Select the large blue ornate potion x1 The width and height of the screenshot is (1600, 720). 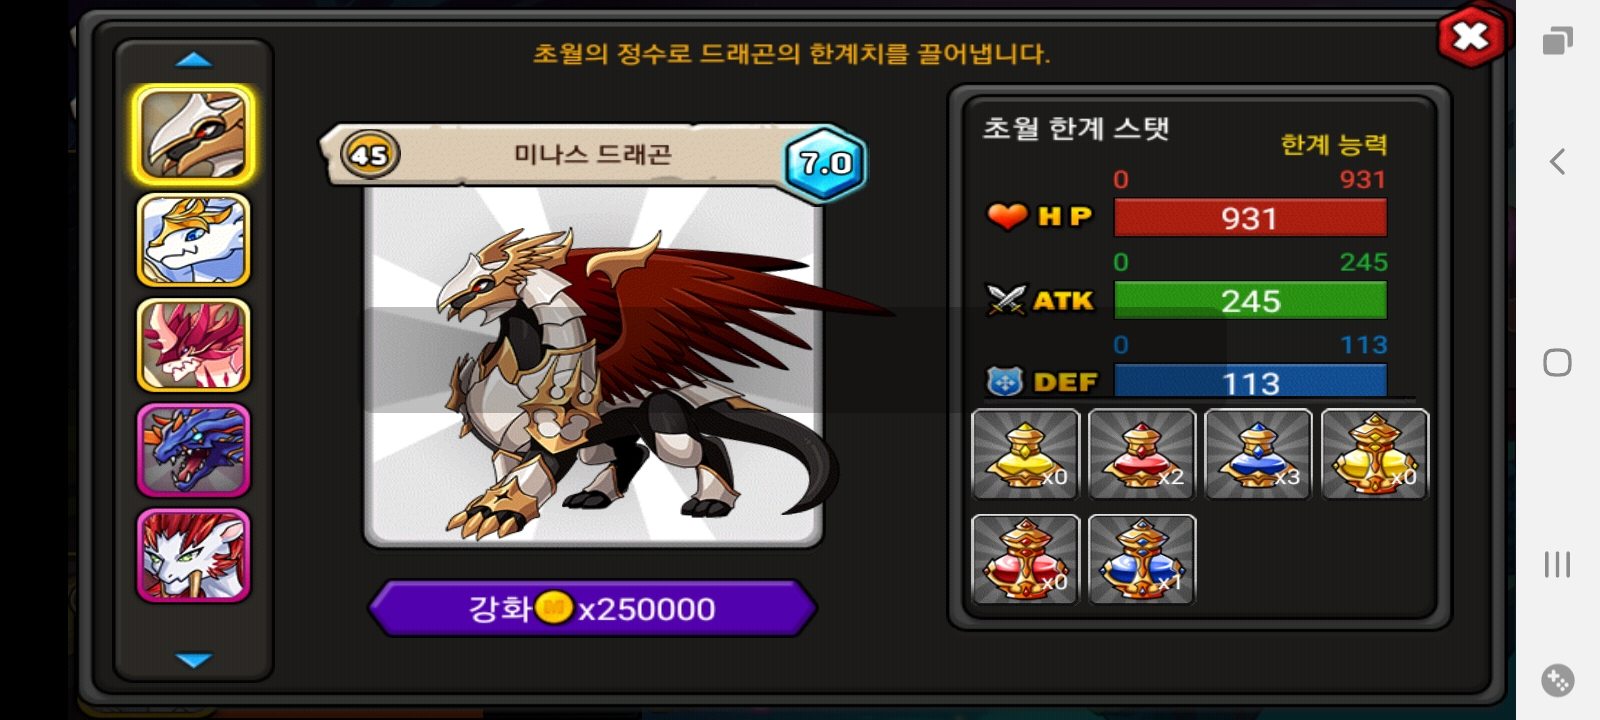click(1142, 559)
